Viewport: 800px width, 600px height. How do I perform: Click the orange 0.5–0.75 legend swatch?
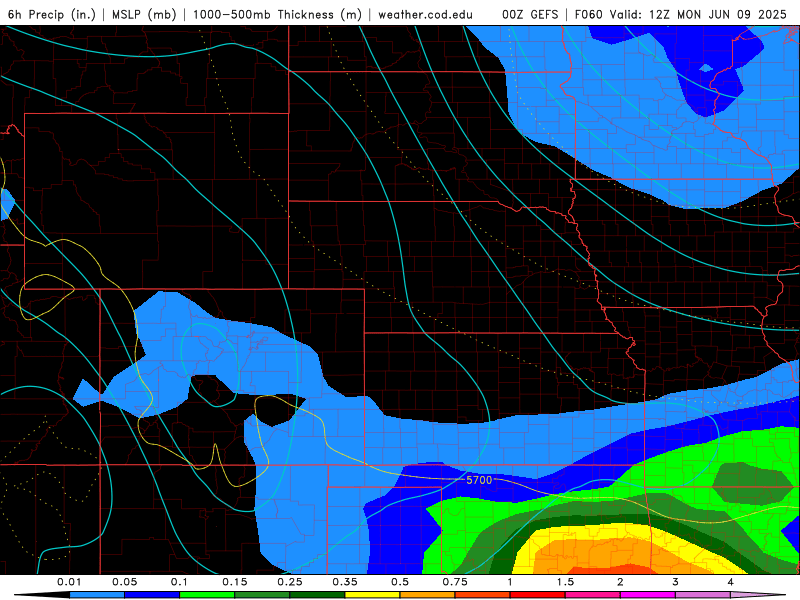[x=428, y=595]
